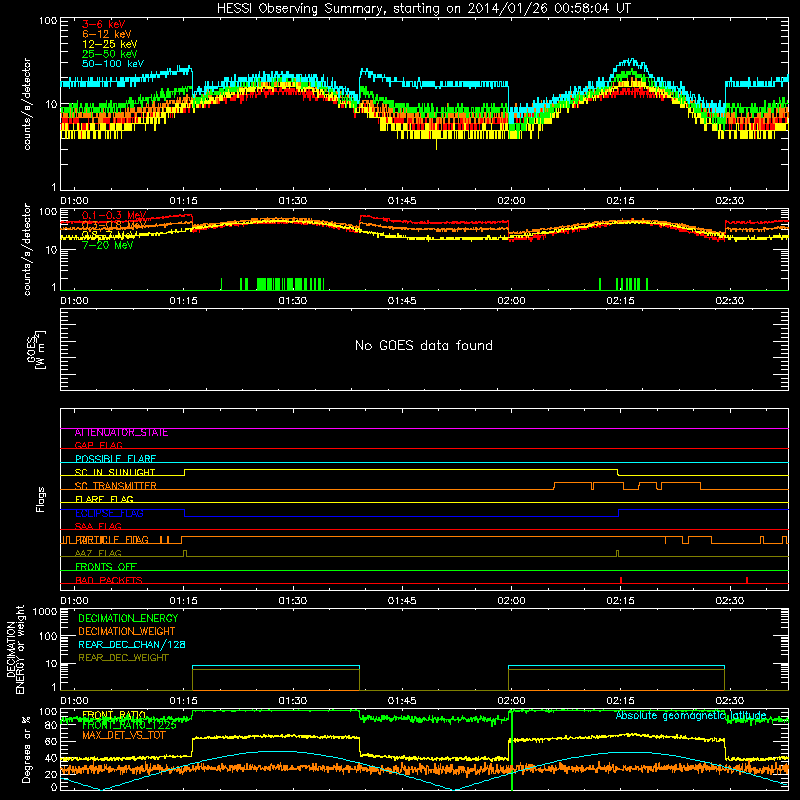Click the DECIMATION_ENERGY legend label
Image resolution: width=800 pixels, height=800 pixels.
[x=128, y=618]
